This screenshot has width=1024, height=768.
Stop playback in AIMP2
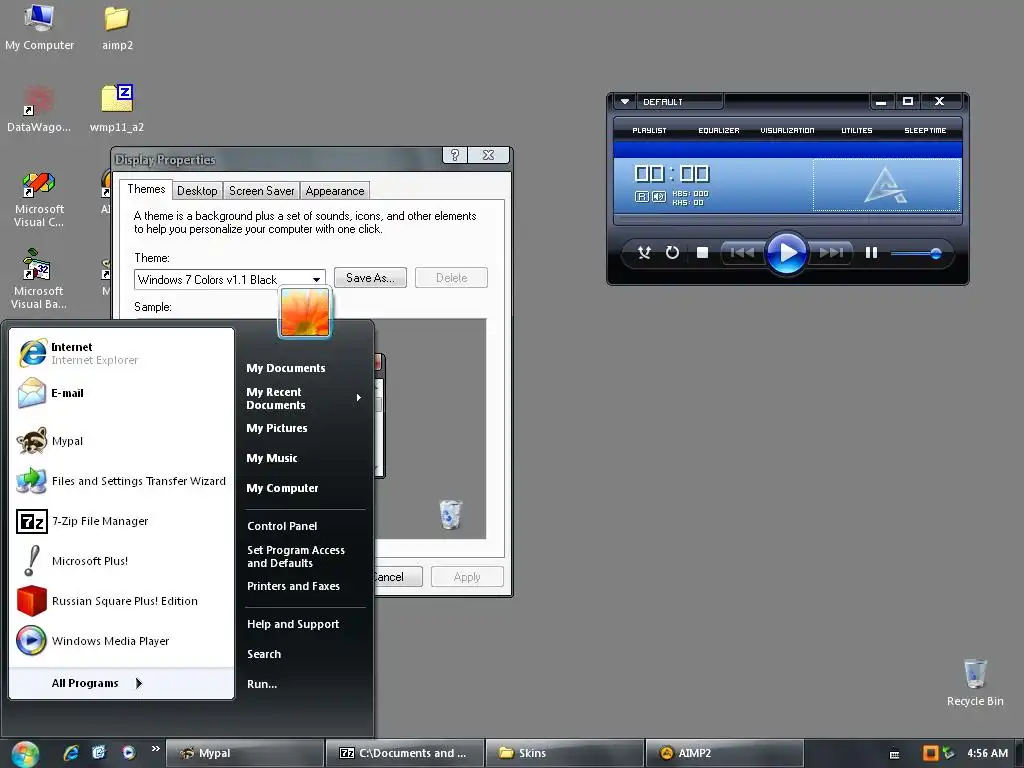tap(703, 252)
